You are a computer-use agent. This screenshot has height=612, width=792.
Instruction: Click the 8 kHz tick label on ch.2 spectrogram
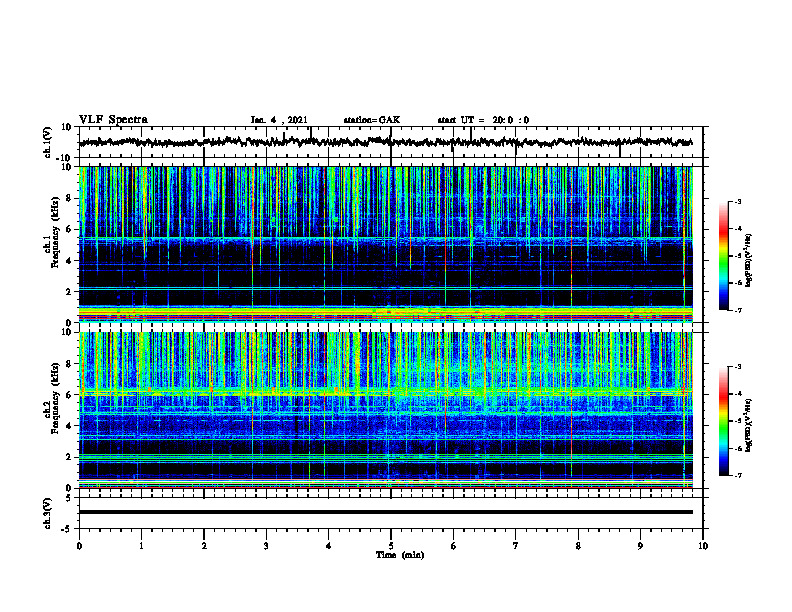[x=70, y=364]
